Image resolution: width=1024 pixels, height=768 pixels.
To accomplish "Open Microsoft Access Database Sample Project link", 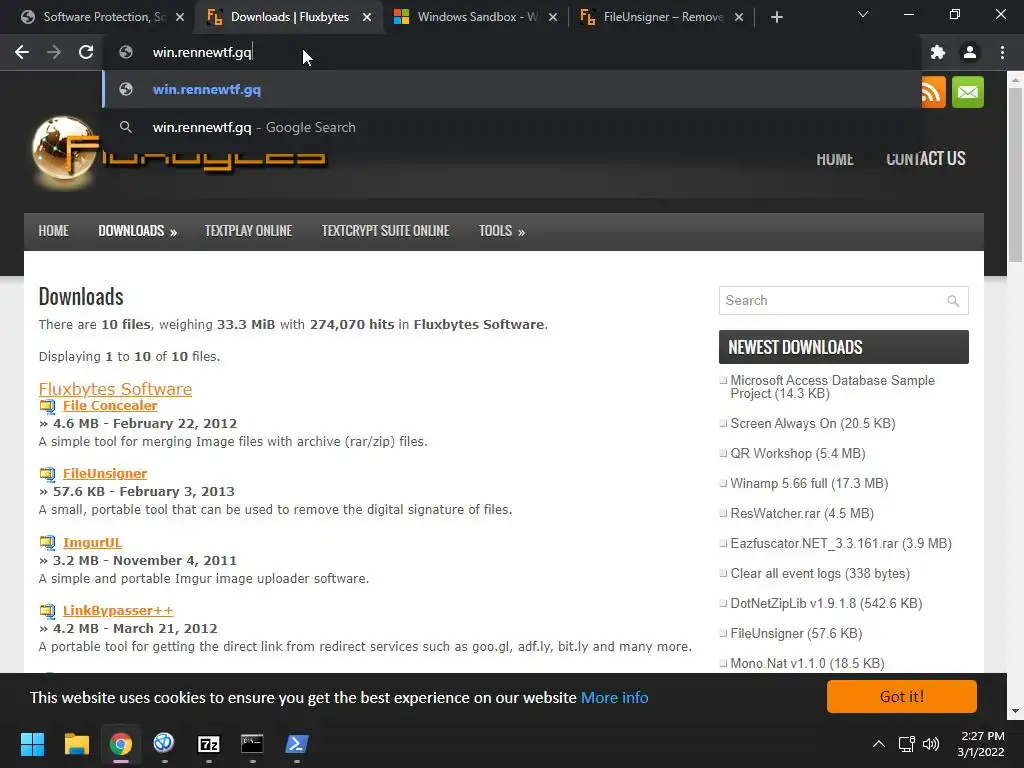I will 833,387.
